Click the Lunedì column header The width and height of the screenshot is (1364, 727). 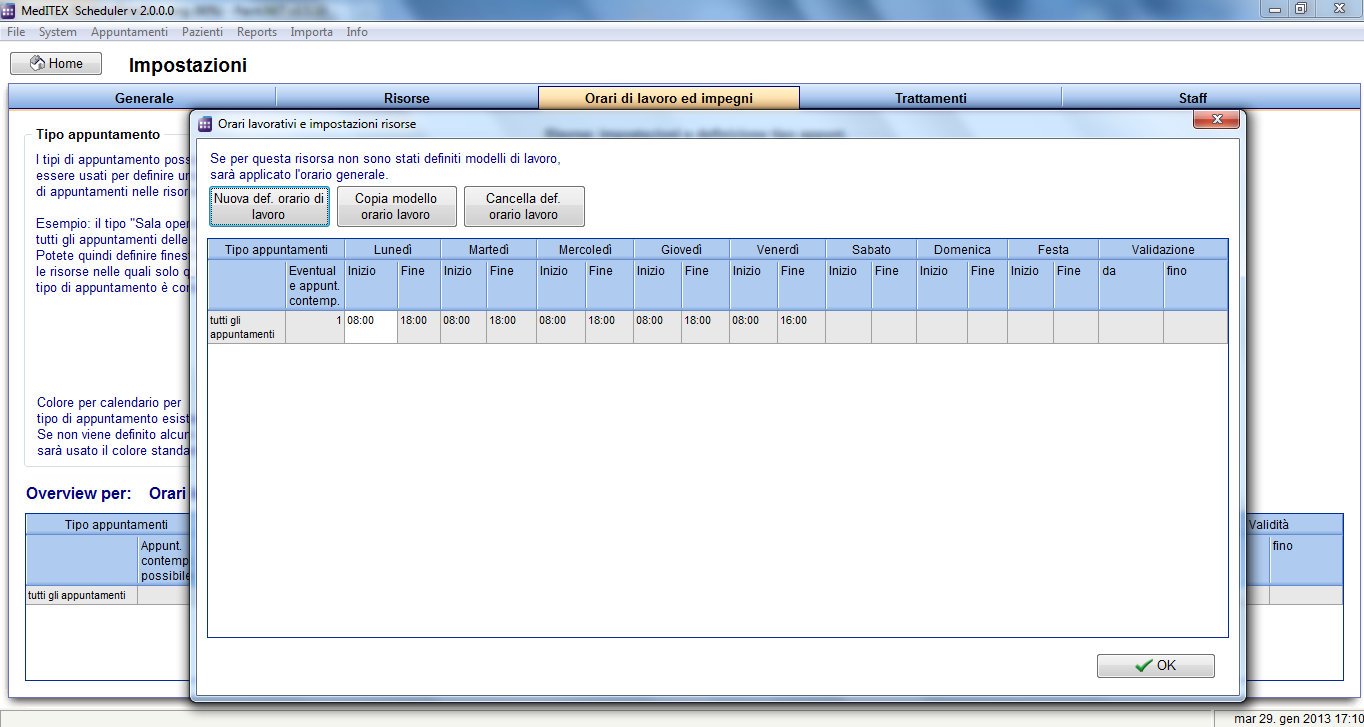393,249
